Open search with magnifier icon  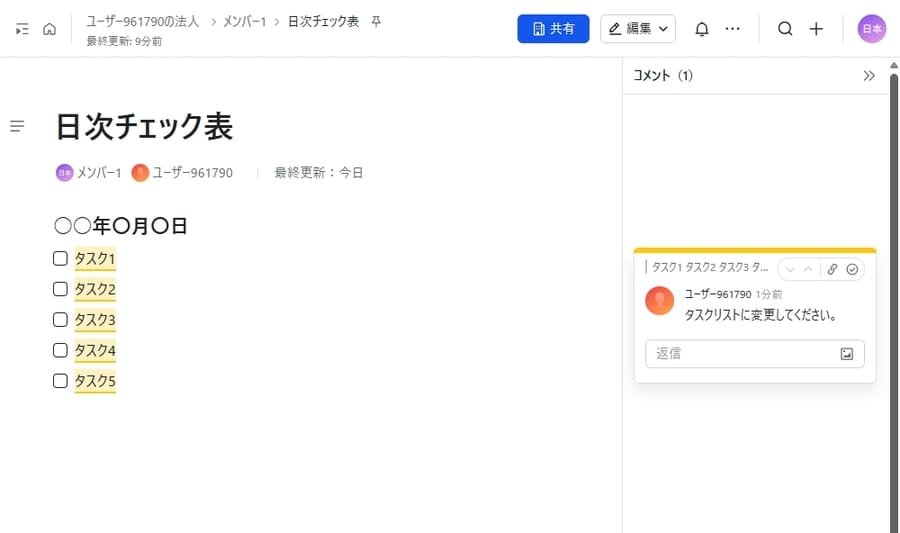[x=785, y=29]
